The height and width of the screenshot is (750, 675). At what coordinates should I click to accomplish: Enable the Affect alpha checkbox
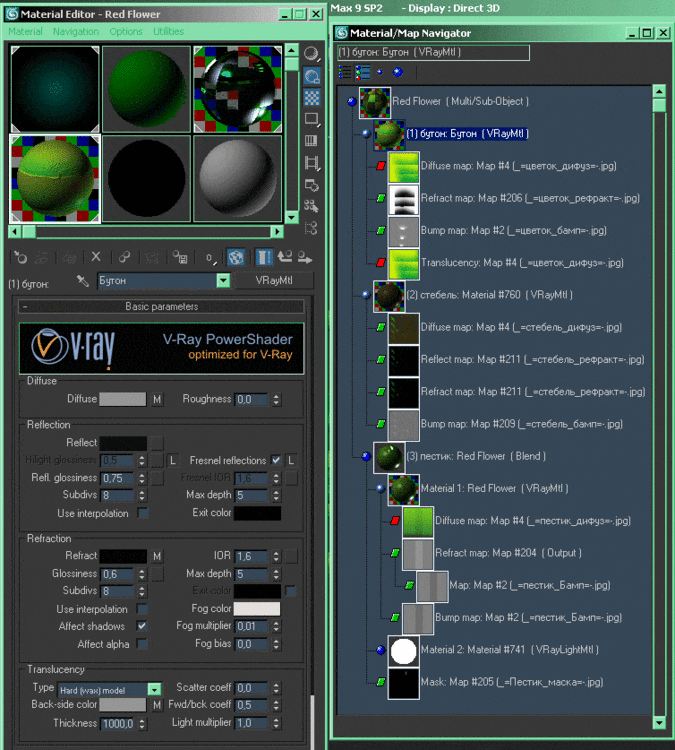pyautogui.click(x=142, y=644)
